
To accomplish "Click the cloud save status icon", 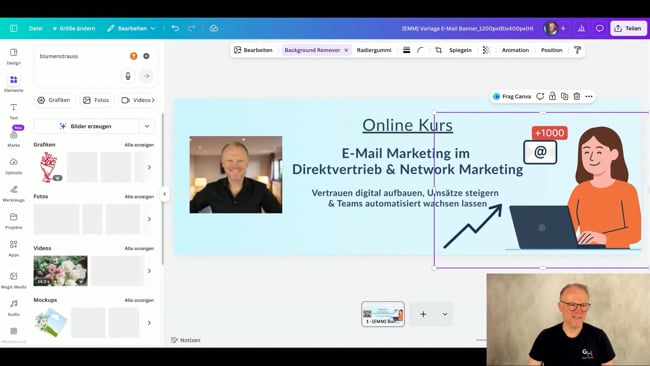I will pos(214,28).
